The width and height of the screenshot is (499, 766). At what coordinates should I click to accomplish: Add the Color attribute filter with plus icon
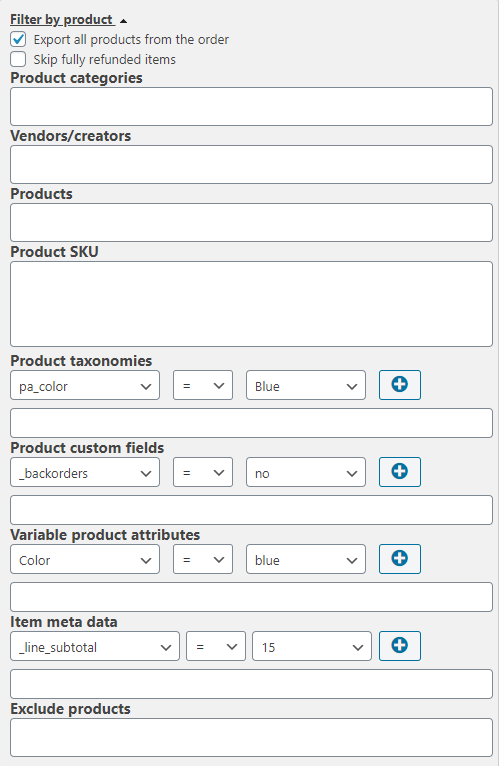tap(399, 559)
